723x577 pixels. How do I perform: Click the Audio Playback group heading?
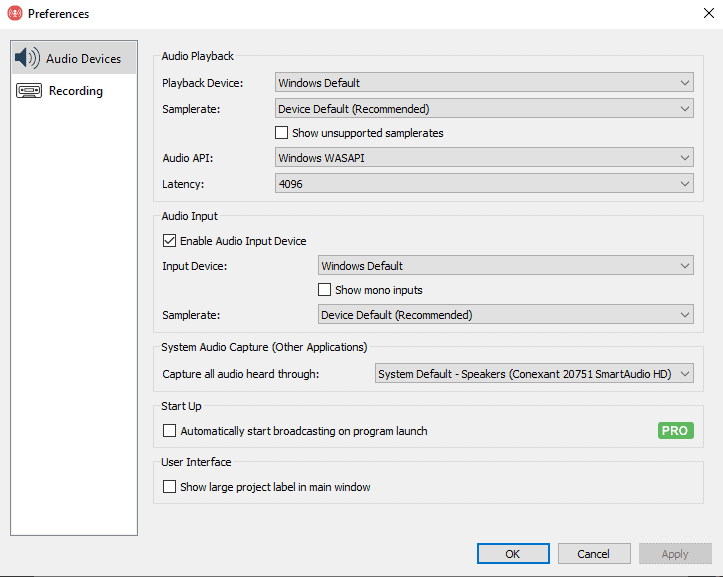point(197,56)
